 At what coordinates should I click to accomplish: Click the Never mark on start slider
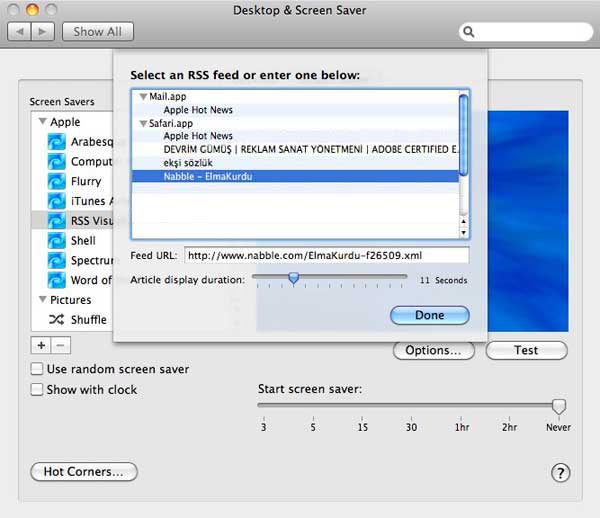point(558,427)
